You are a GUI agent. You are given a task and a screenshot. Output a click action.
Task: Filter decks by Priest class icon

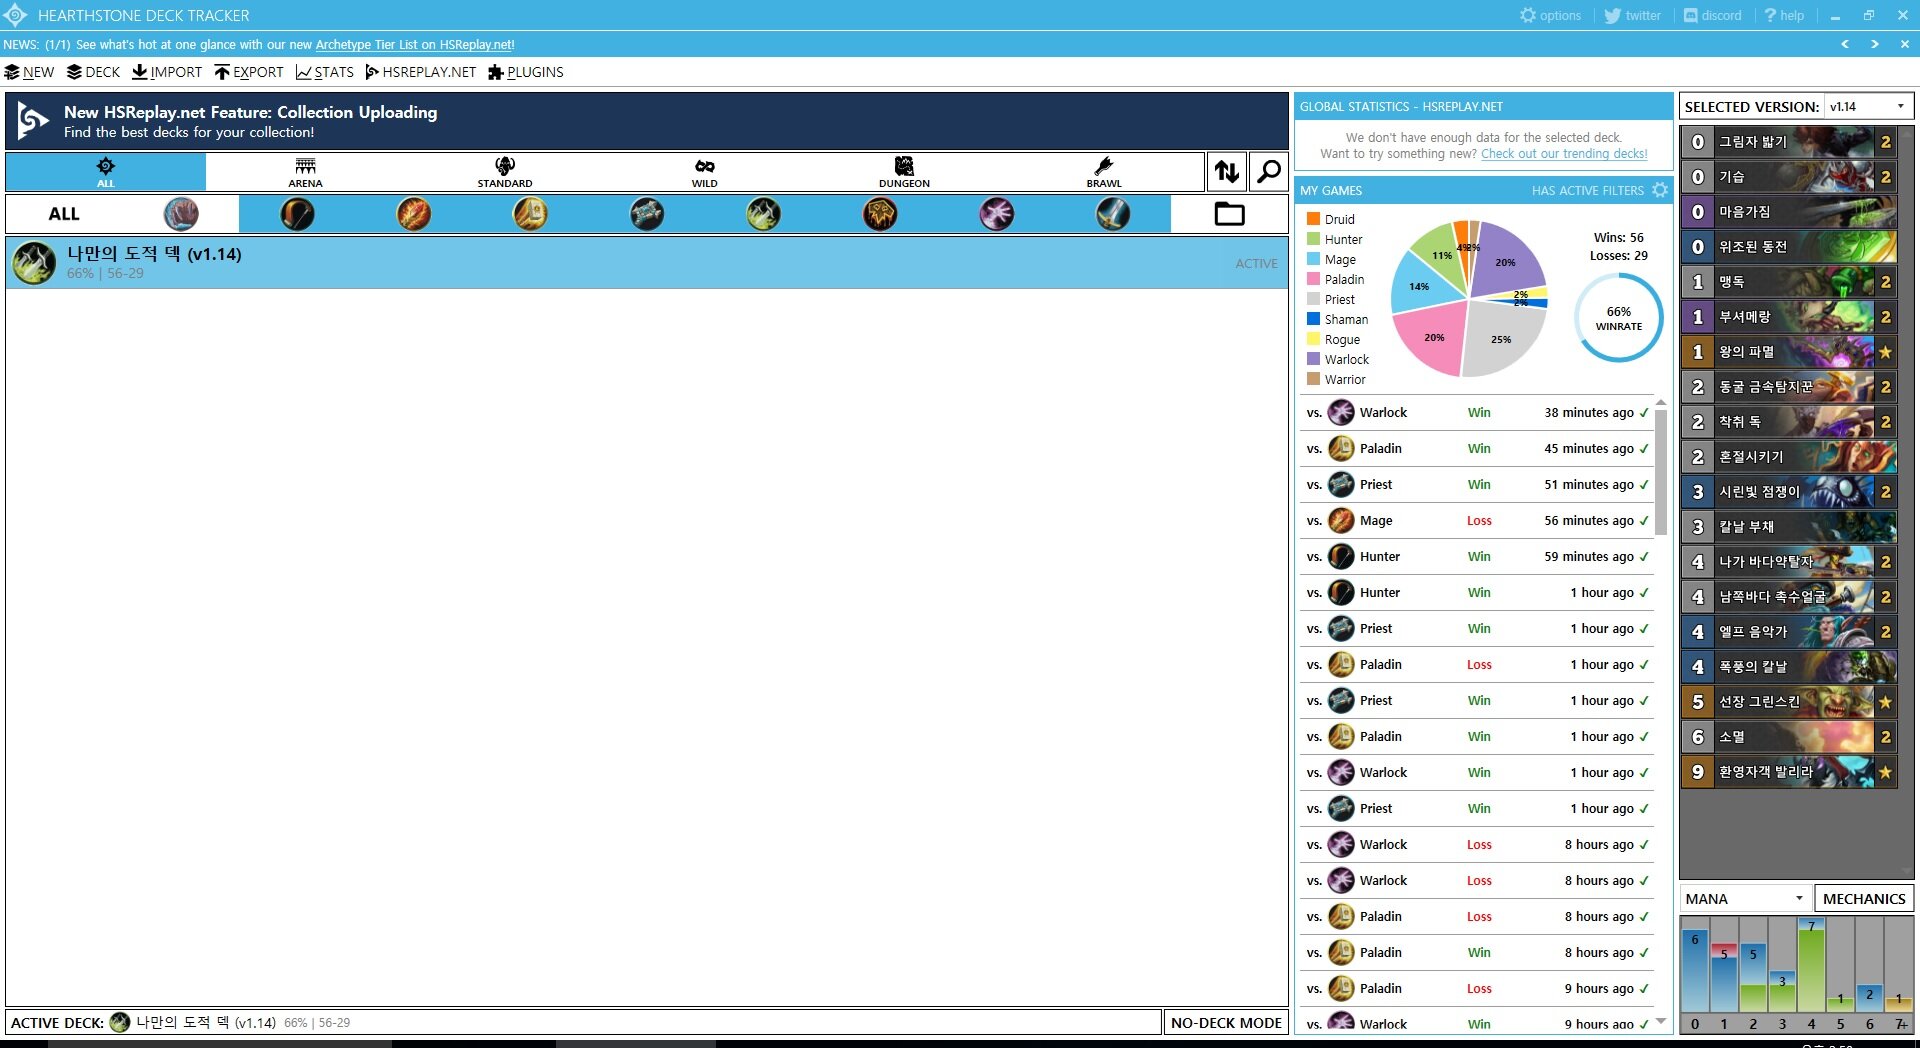(x=647, y=214)
